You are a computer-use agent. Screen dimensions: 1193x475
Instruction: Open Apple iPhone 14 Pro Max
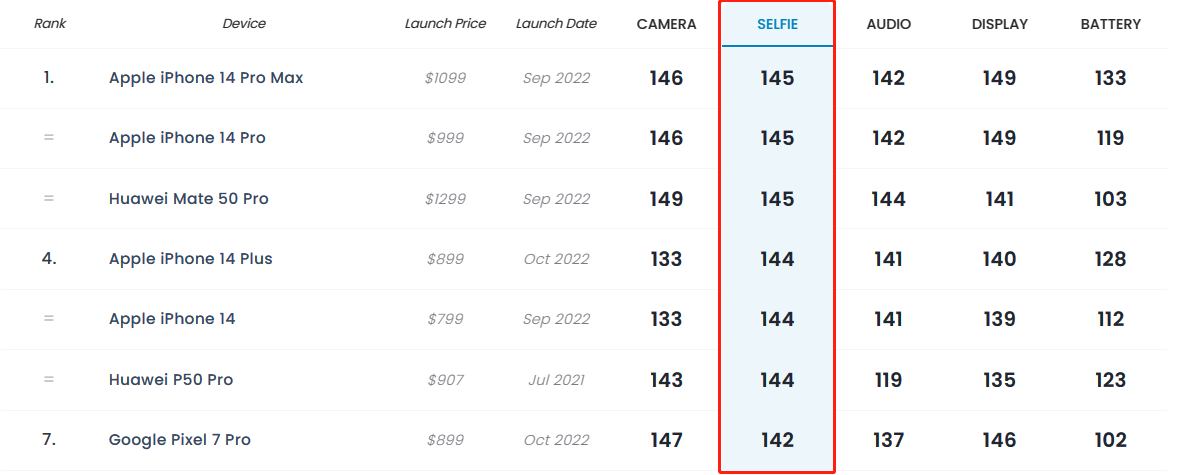tap(206, 78)
